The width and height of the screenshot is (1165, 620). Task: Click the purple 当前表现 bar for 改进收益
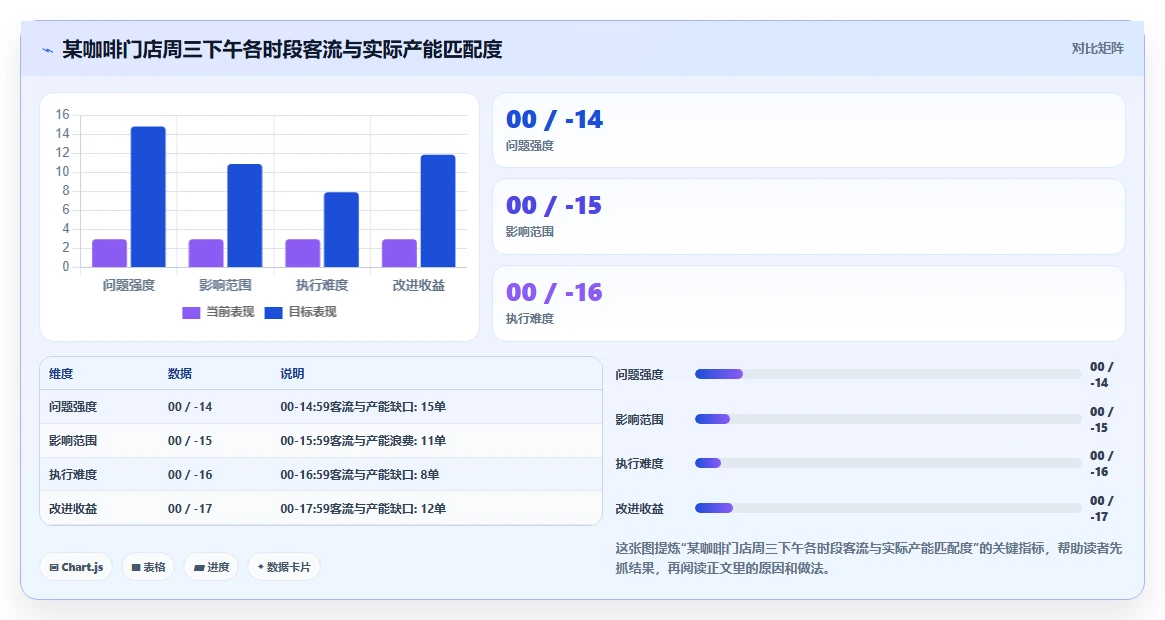(x=399, y=253)
